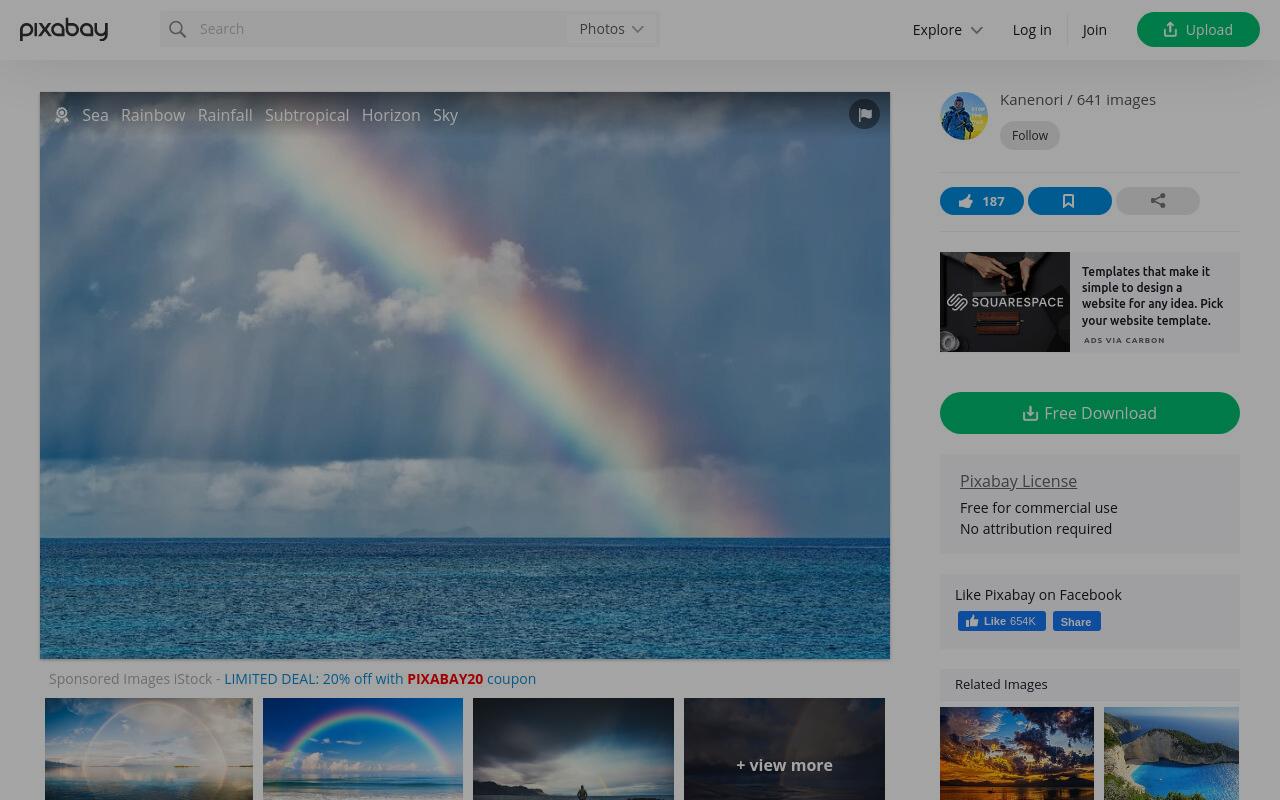Select the Sea tag
The image size is (1280, 800).
pos(95,115)
